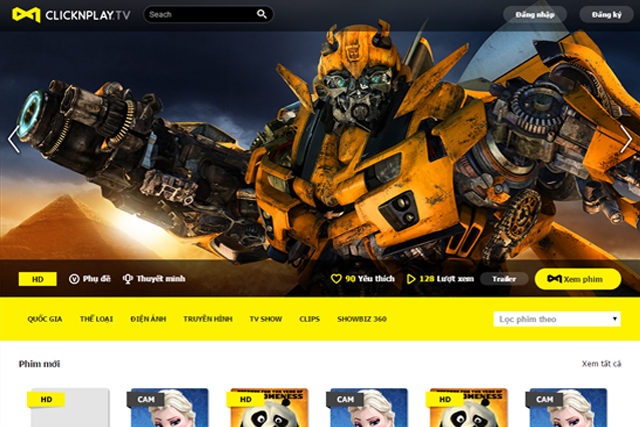This screenshot has height=427, width=640.
Task: Go to previous banner slide arrow
Action: [13, 139]
